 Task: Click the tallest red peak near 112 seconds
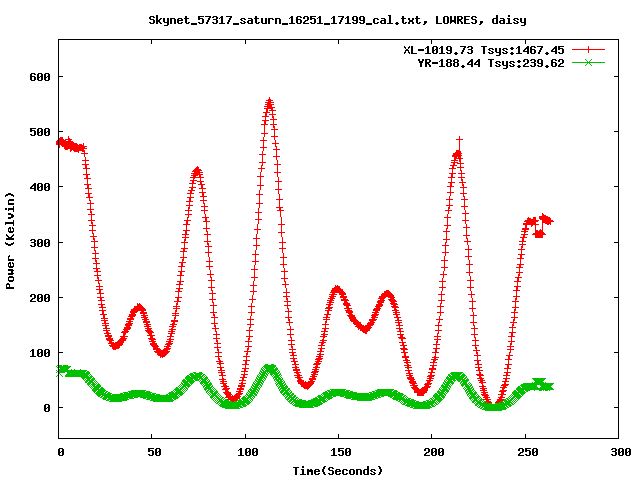coord(269,102)
